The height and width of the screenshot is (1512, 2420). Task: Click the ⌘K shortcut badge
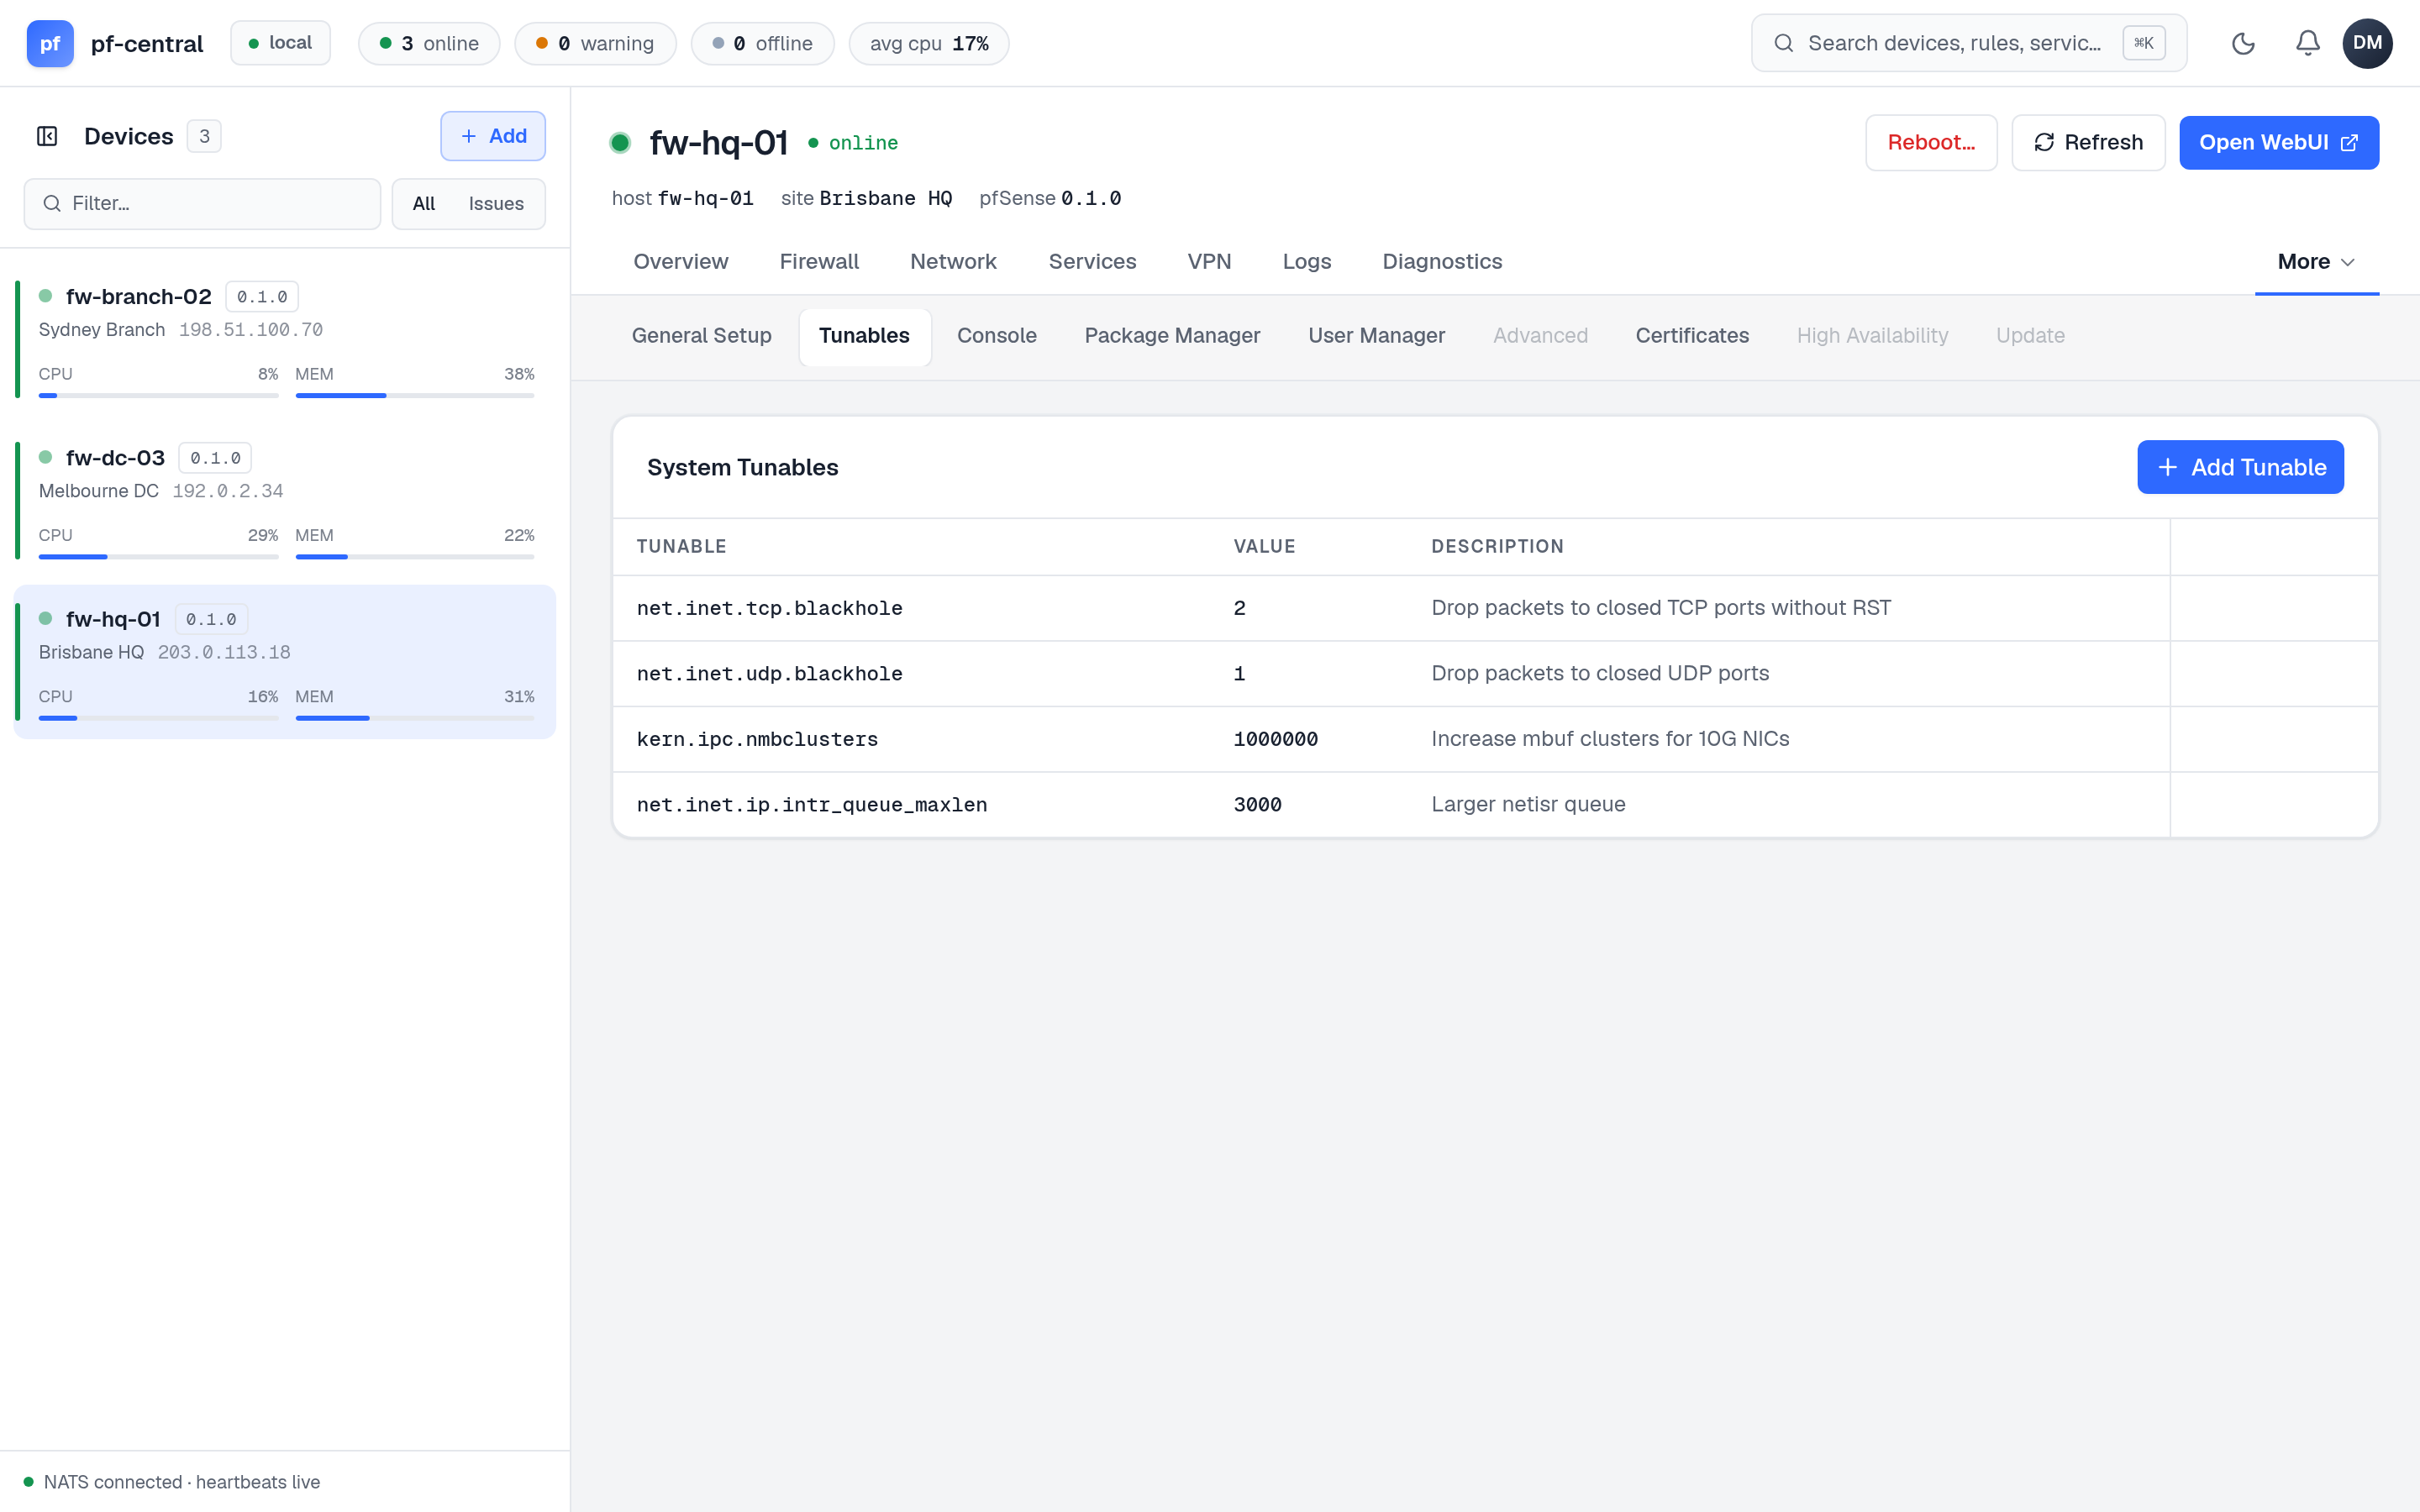coord(2143,43)
